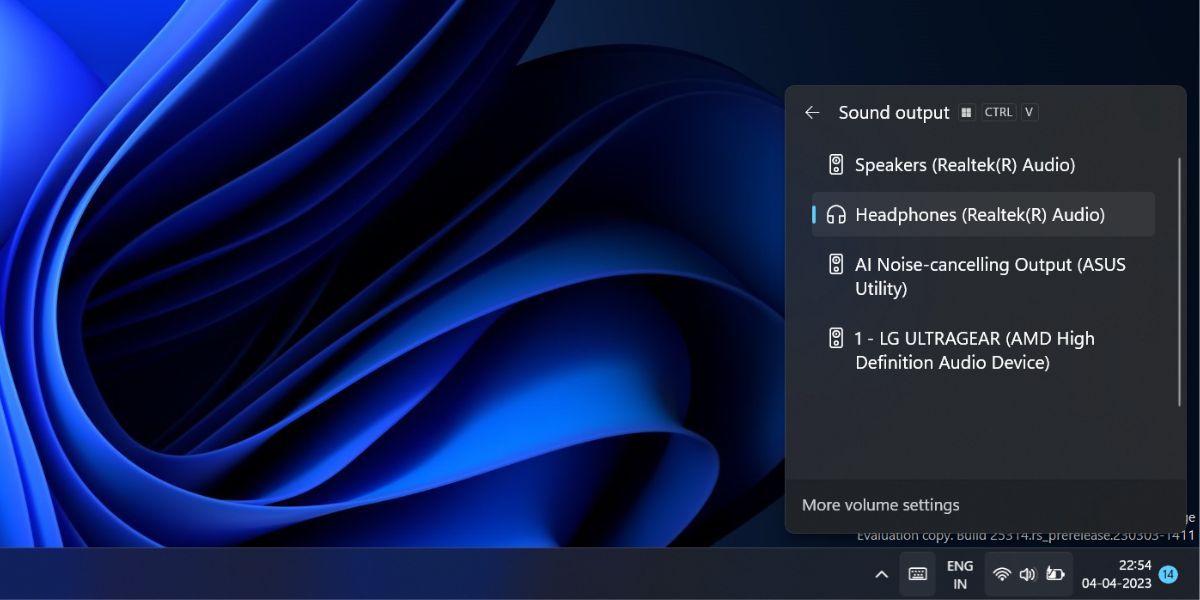Open the ENG IN language switcher
The width and height of the screenshot is (1200, 600).
tap(959, 574)
